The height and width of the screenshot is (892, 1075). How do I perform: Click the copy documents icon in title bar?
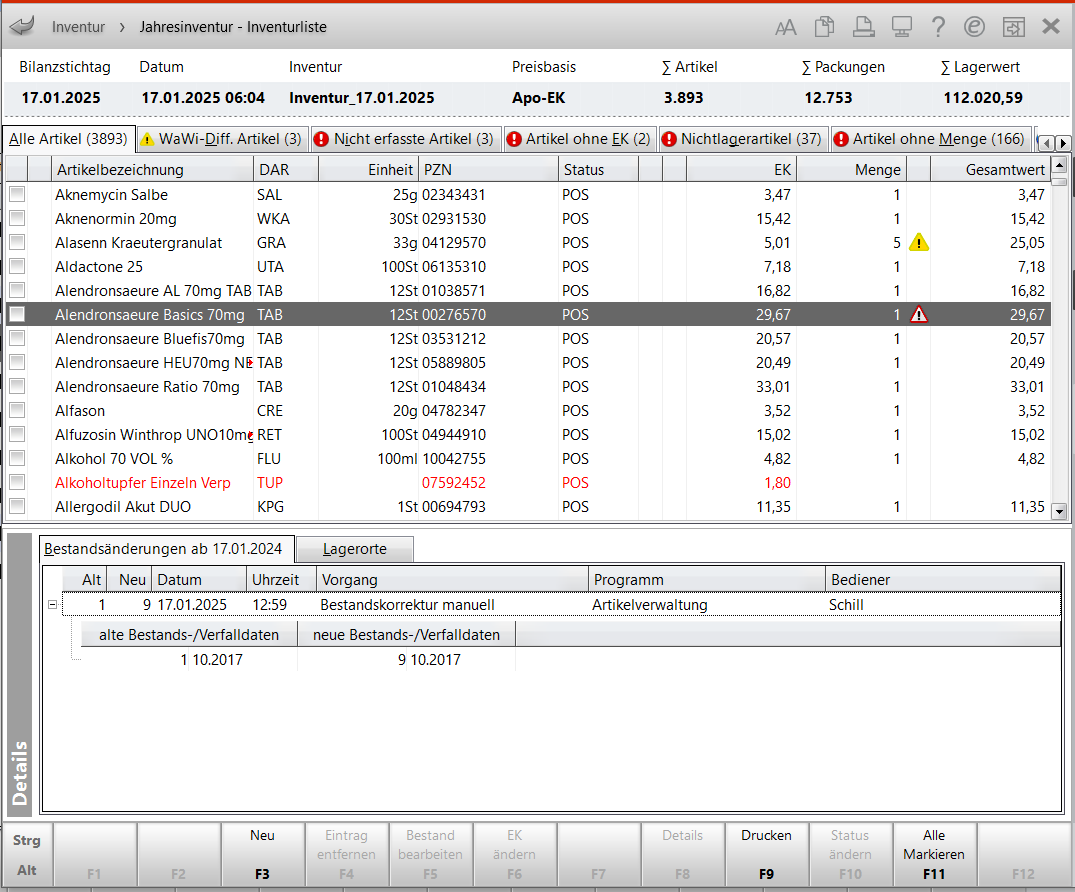[x=824, y=27]
